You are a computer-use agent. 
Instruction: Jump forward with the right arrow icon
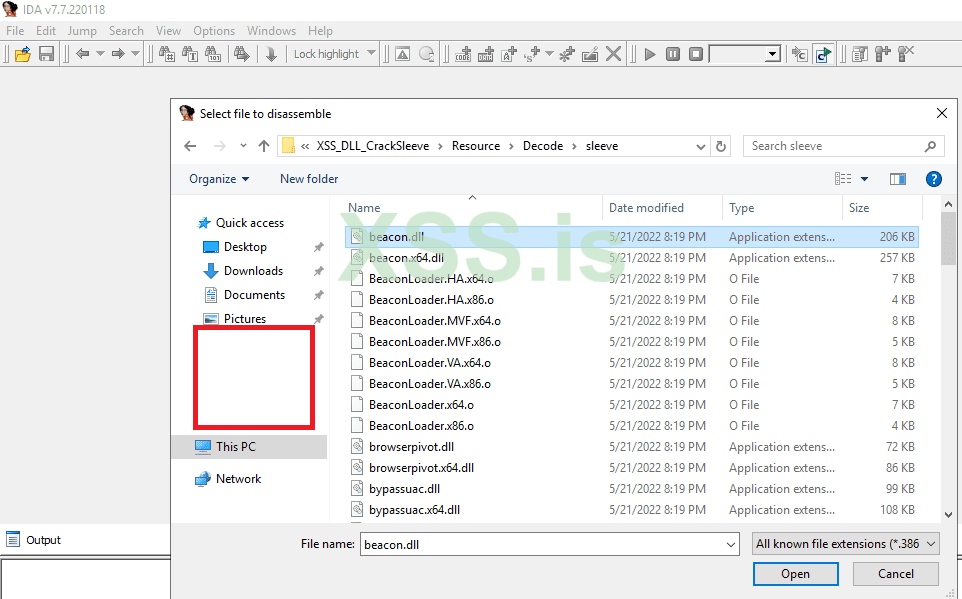pos(118,54)
